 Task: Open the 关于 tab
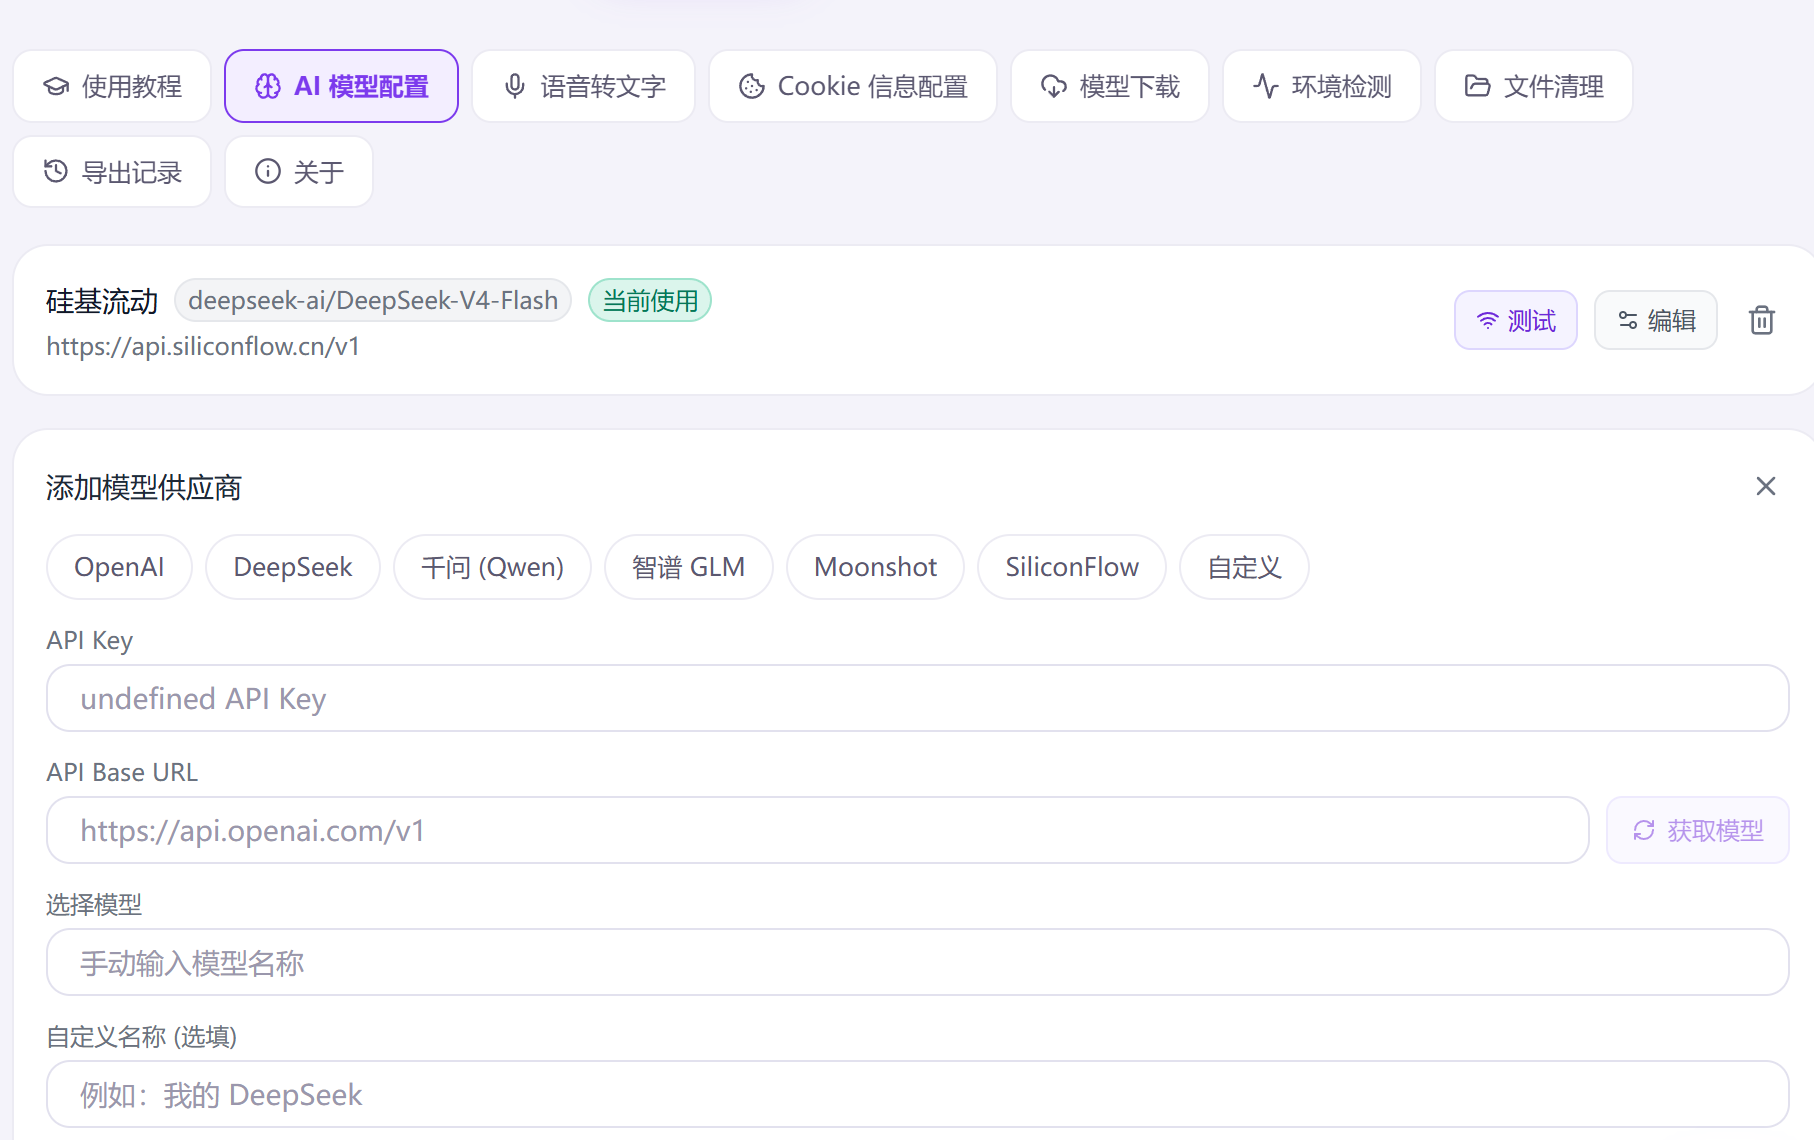pyautogui.click(x=299, y=172)
